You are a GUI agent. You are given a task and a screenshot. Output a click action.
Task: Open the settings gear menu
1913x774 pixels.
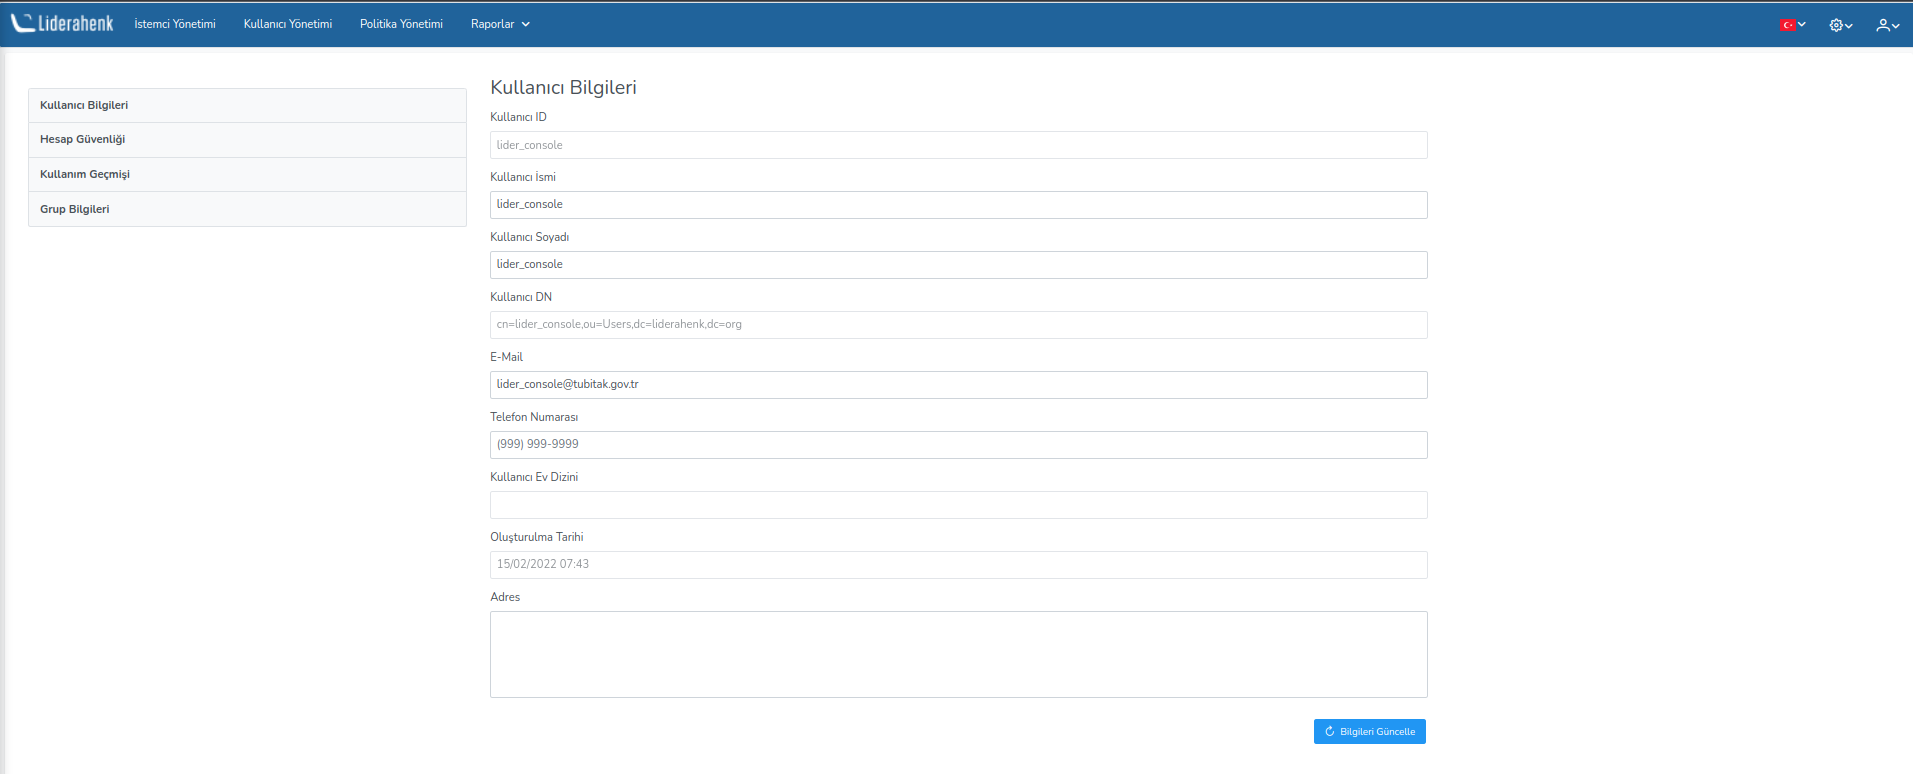coord(1840,25)
